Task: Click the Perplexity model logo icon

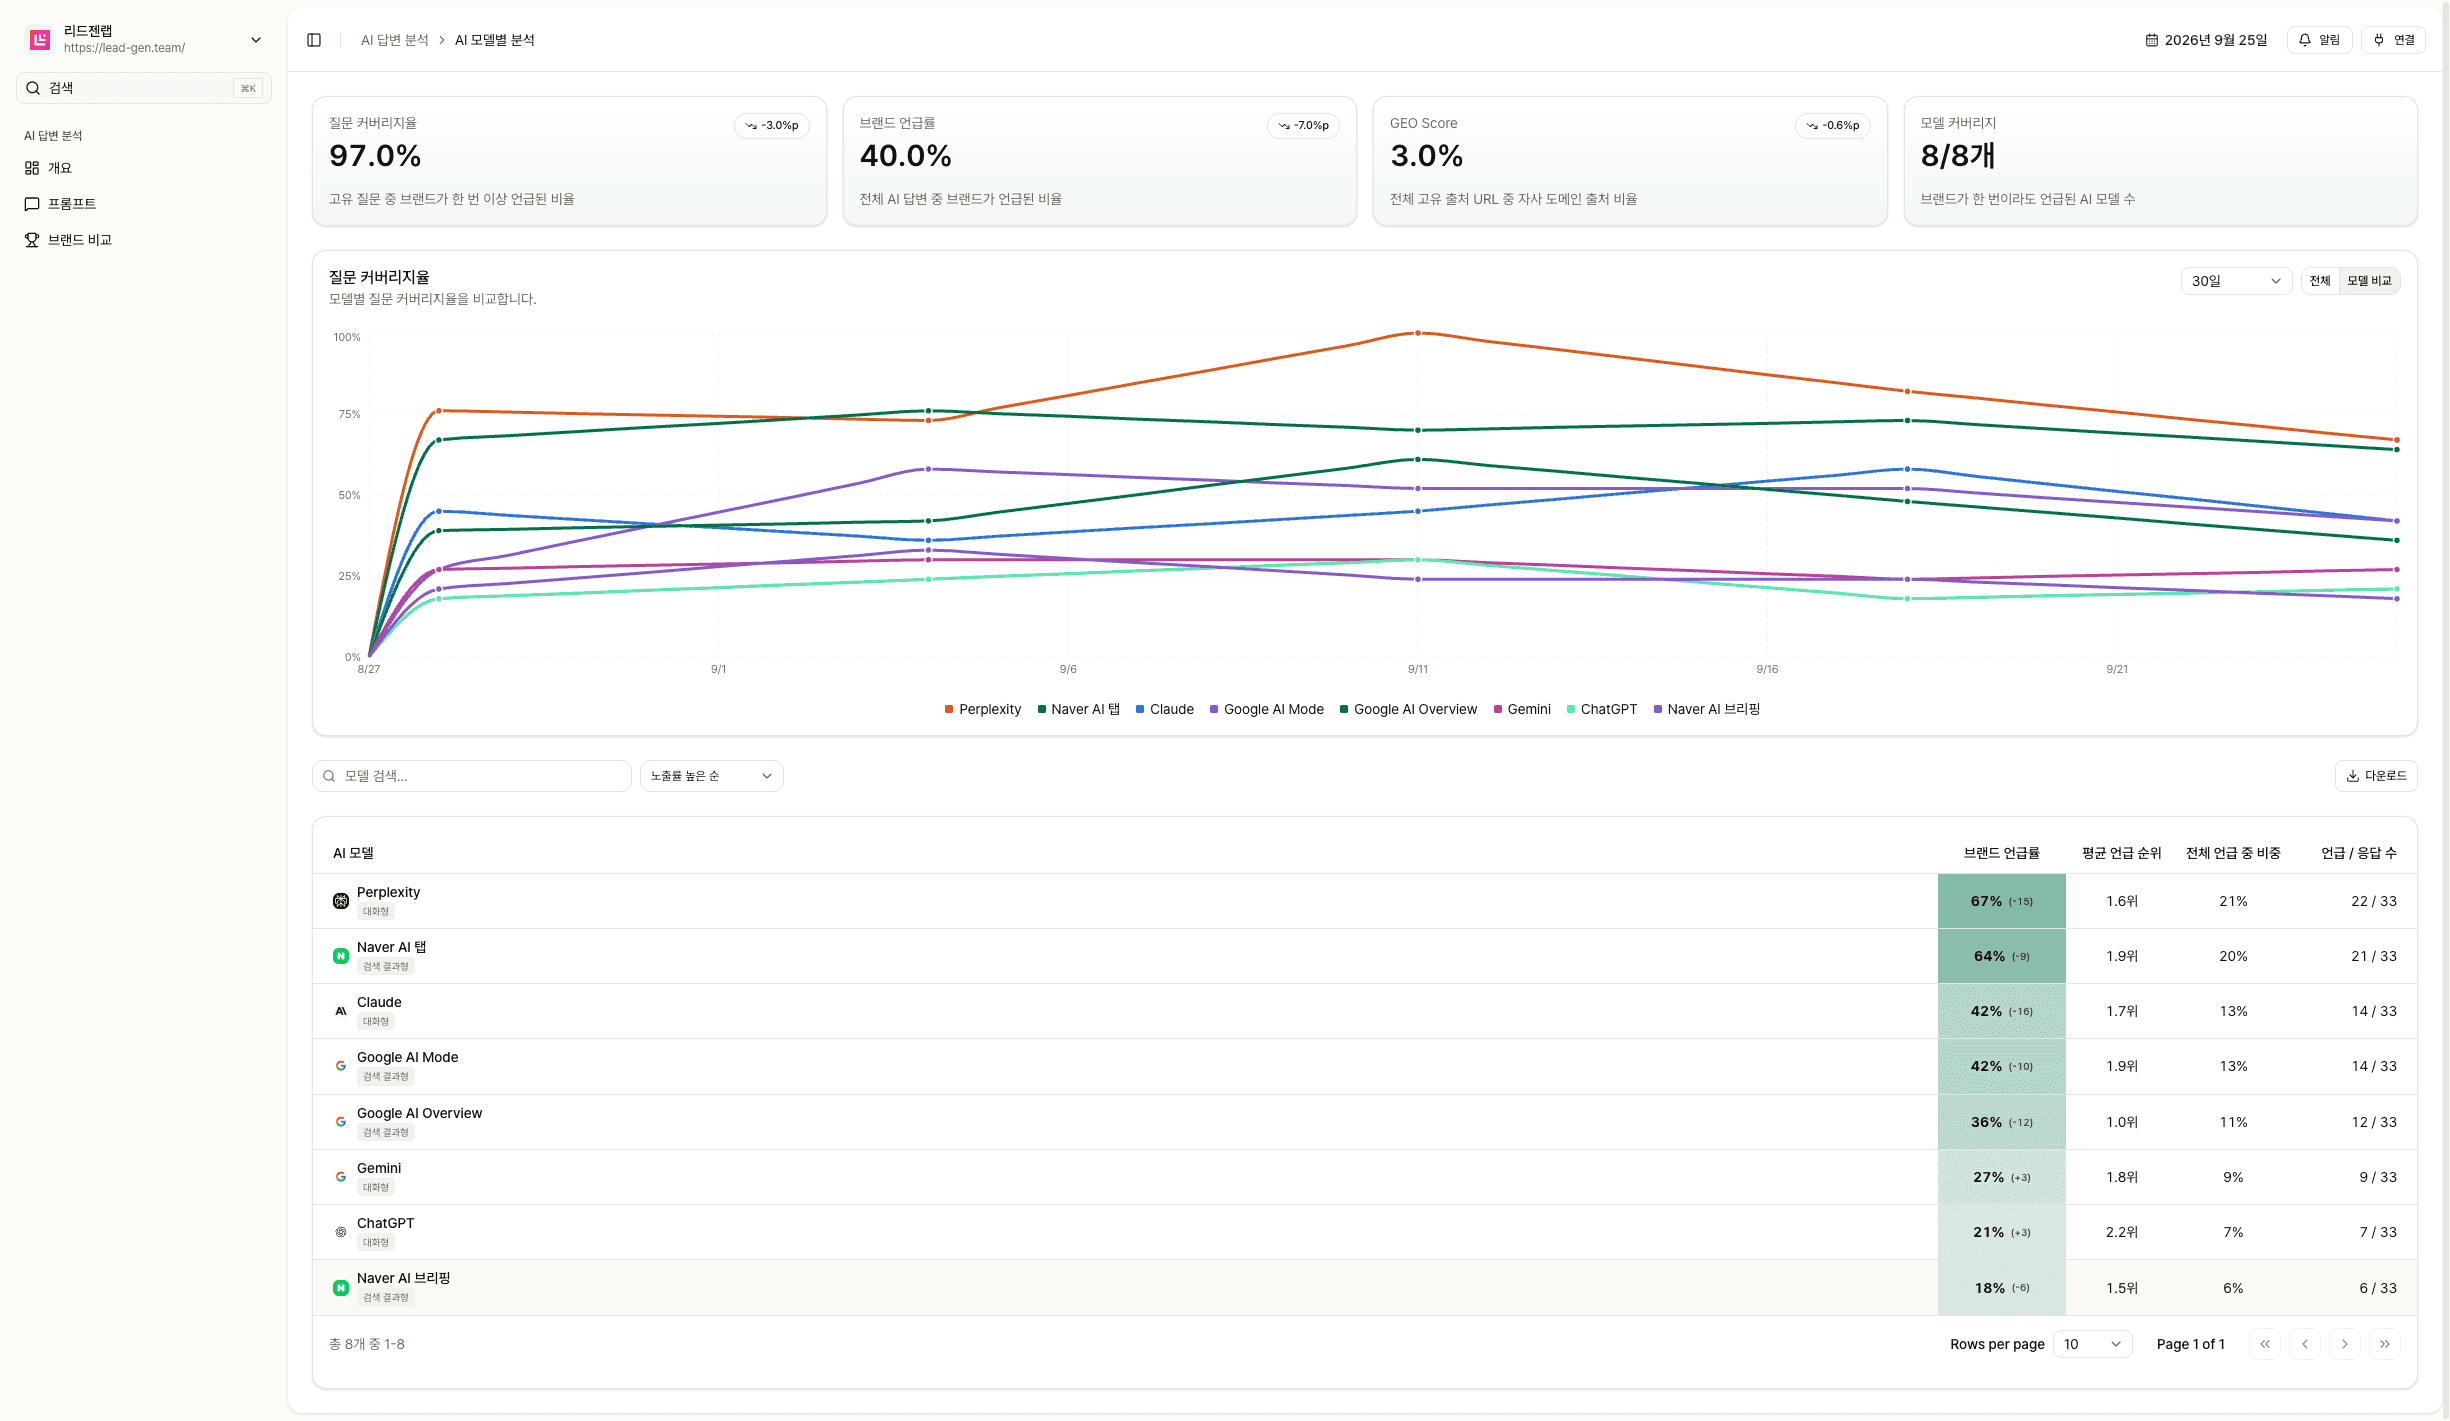Action: (x=341, y=901)
